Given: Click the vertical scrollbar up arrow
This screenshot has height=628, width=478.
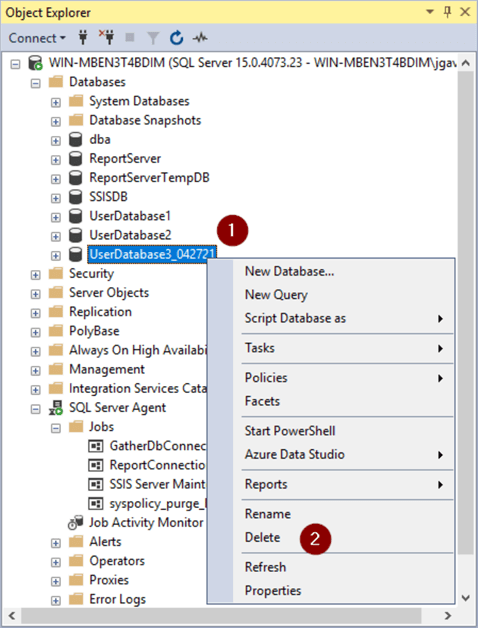Looking at the screenshot, I should point(466,63).
